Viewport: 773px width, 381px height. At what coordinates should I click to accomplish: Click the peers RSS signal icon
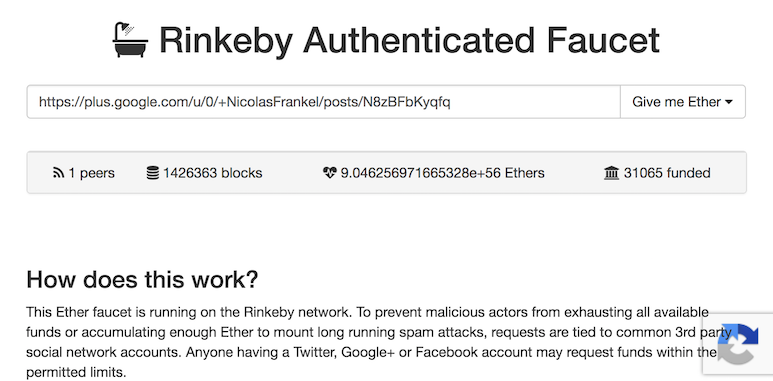click(58, 173)
